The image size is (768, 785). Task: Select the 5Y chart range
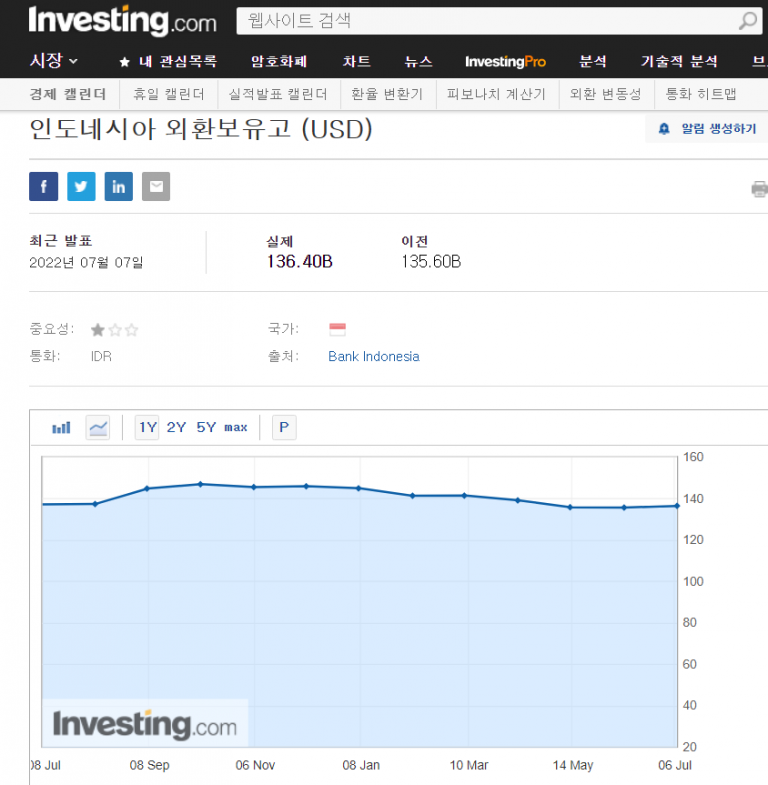[x=206, y=428]
